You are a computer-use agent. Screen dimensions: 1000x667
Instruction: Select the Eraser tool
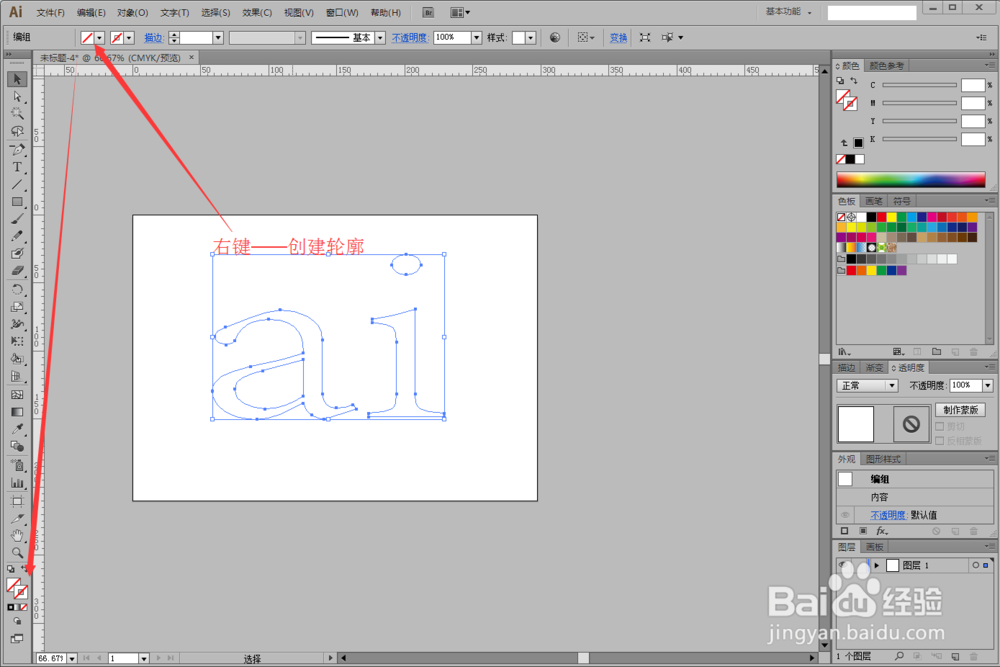click(x=17, y=271)
